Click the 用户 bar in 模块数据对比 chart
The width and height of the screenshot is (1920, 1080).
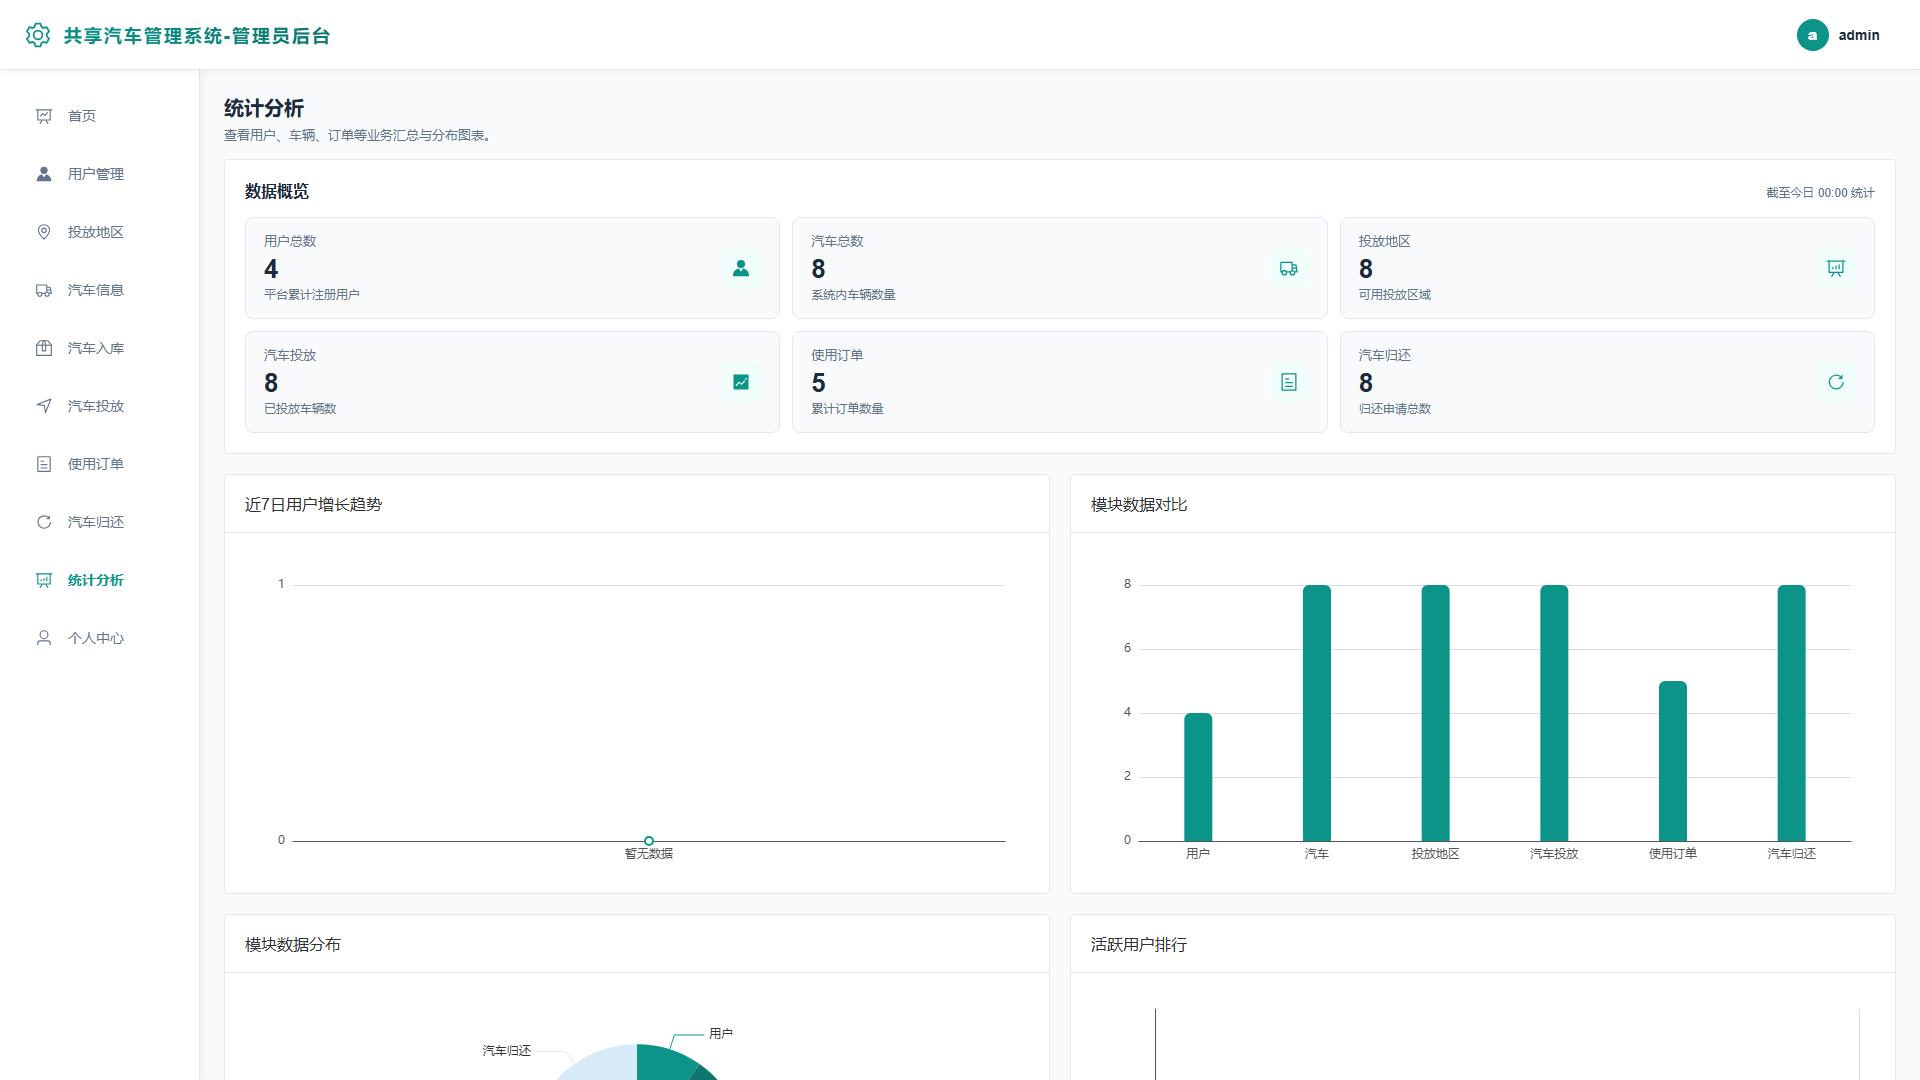click(1198, 777)
